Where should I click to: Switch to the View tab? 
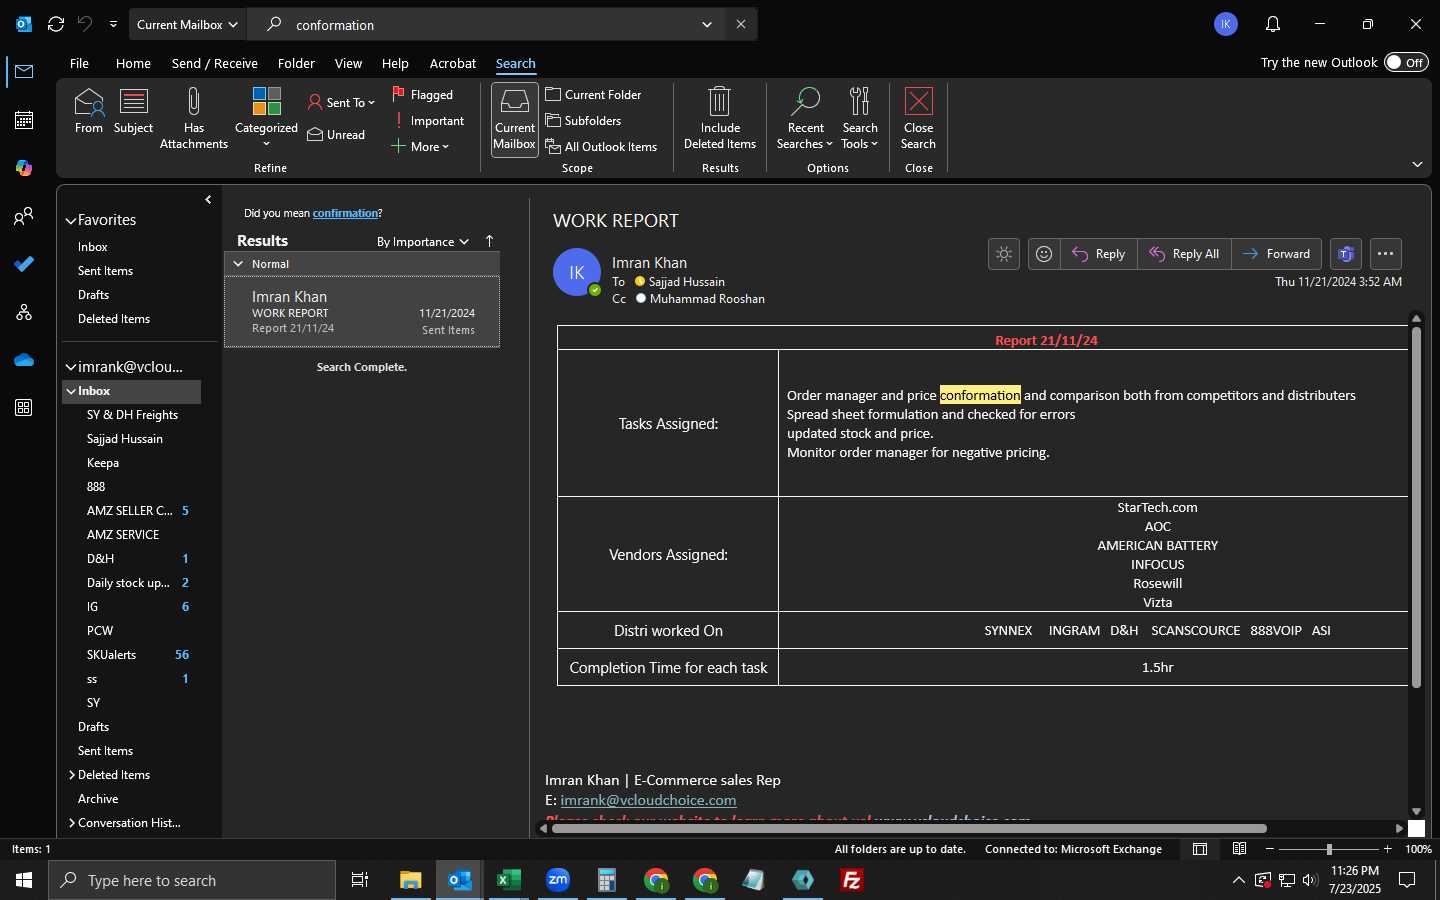(348, 63)
